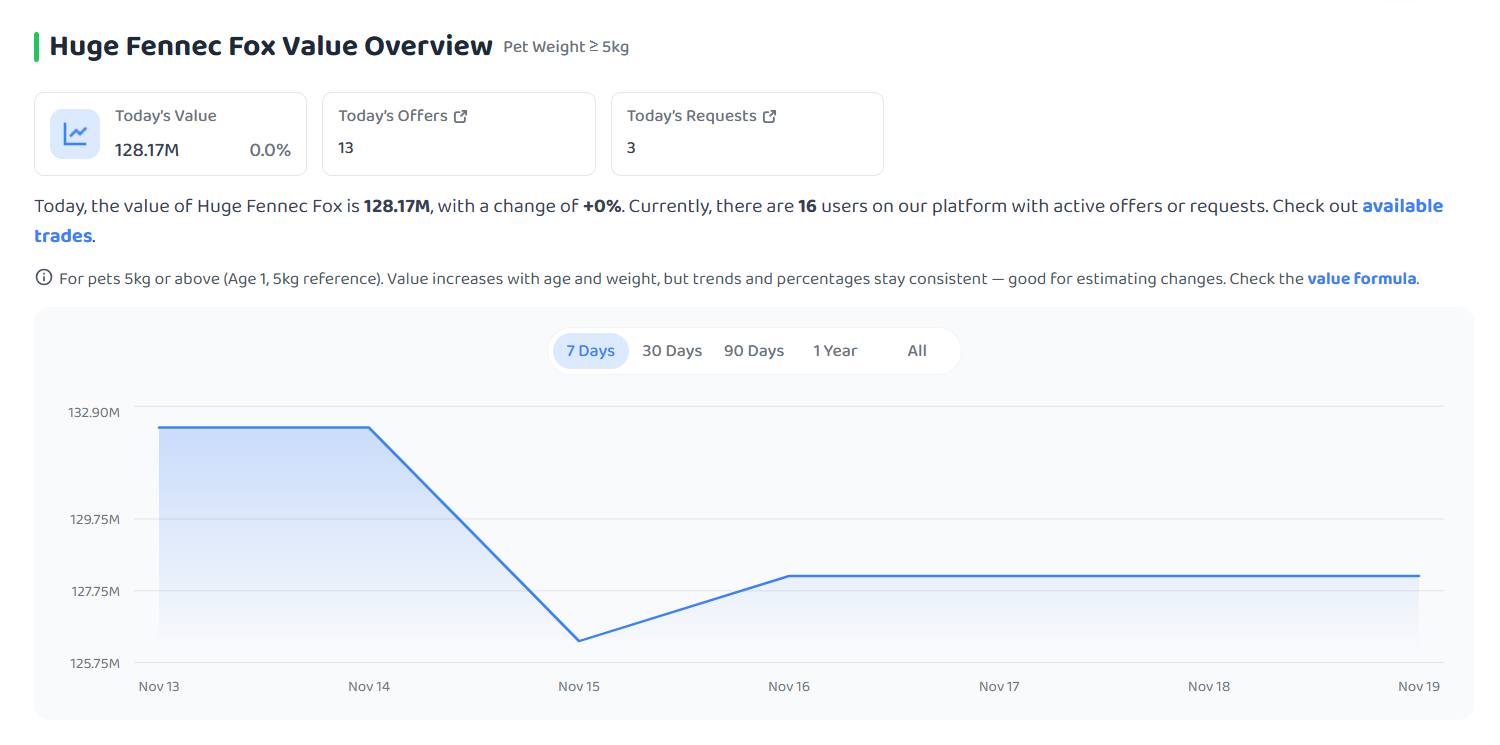Open the value formula link

pyautogui.click(x=1362, y=278)
